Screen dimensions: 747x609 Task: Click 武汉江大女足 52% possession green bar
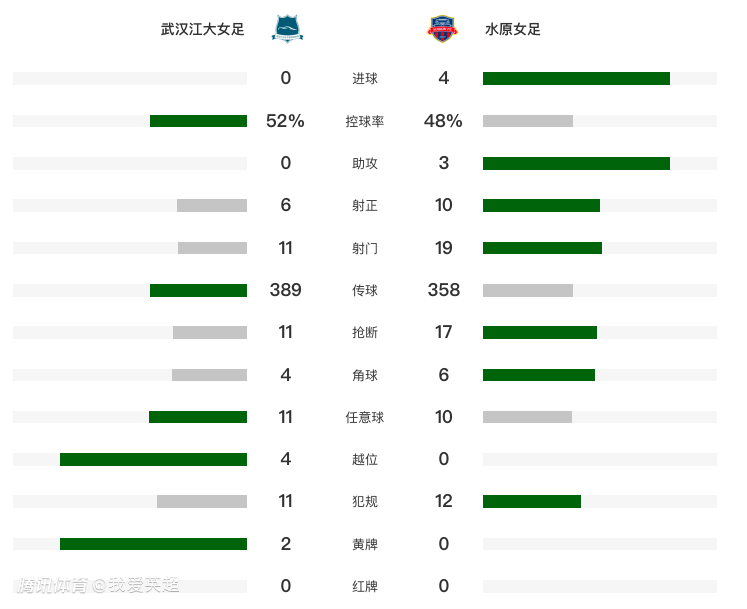point(198,121)
